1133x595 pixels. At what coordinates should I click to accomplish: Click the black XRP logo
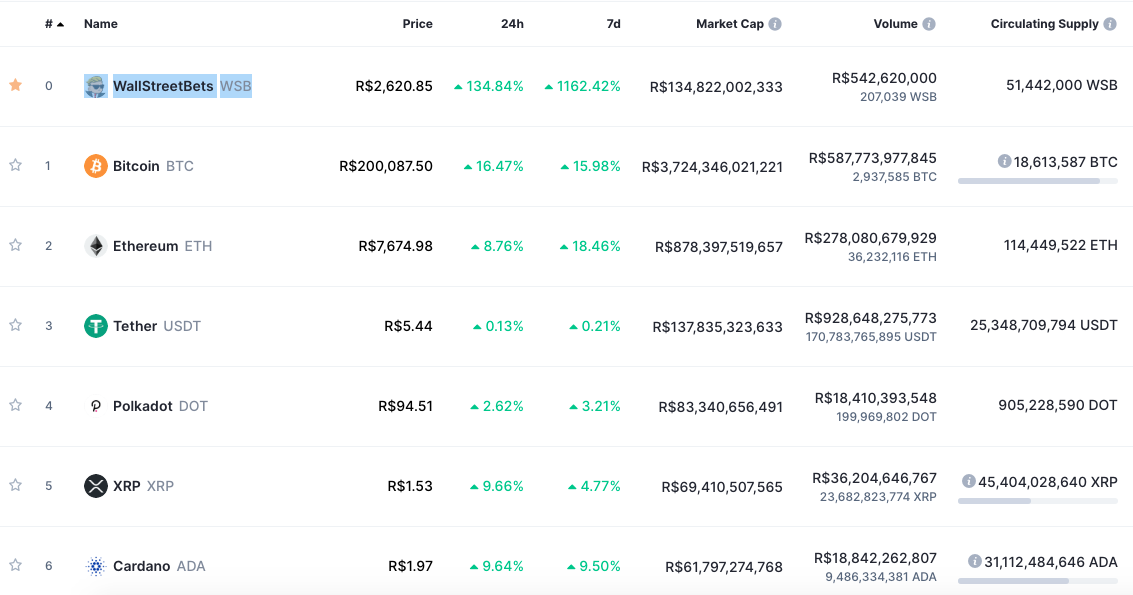[95, 486]
